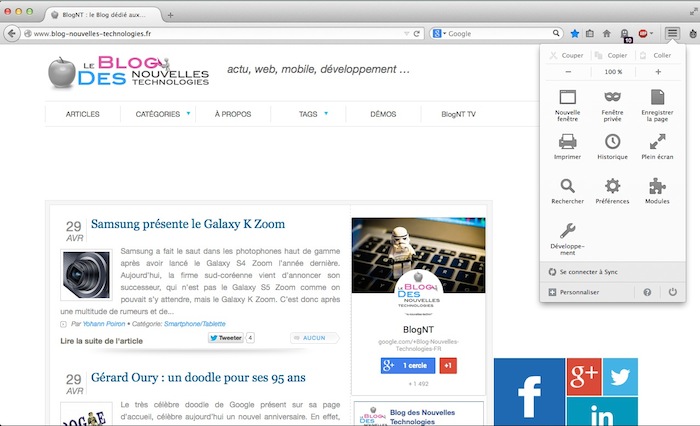700x426 pixels.
Task: Open the Développement wrench icon
Action: pyautogui.click(x=567, y=230)
